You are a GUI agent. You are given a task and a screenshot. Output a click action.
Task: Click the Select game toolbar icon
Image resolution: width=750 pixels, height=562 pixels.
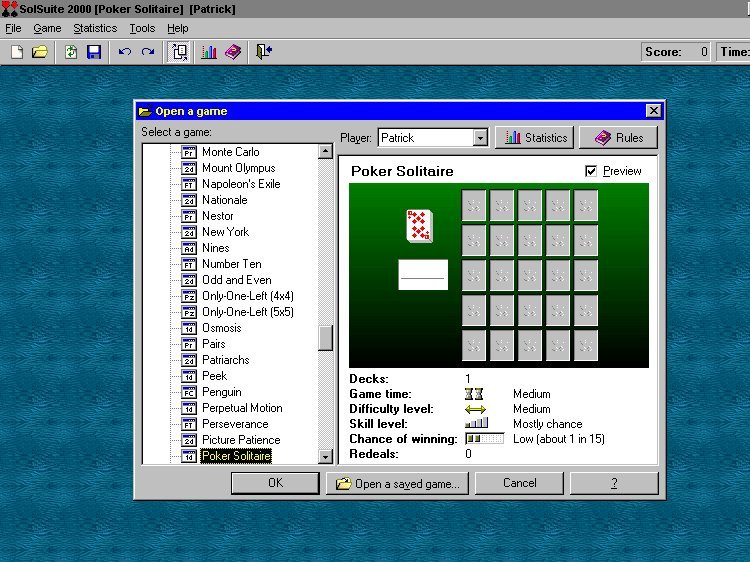(x=179, y=52)
